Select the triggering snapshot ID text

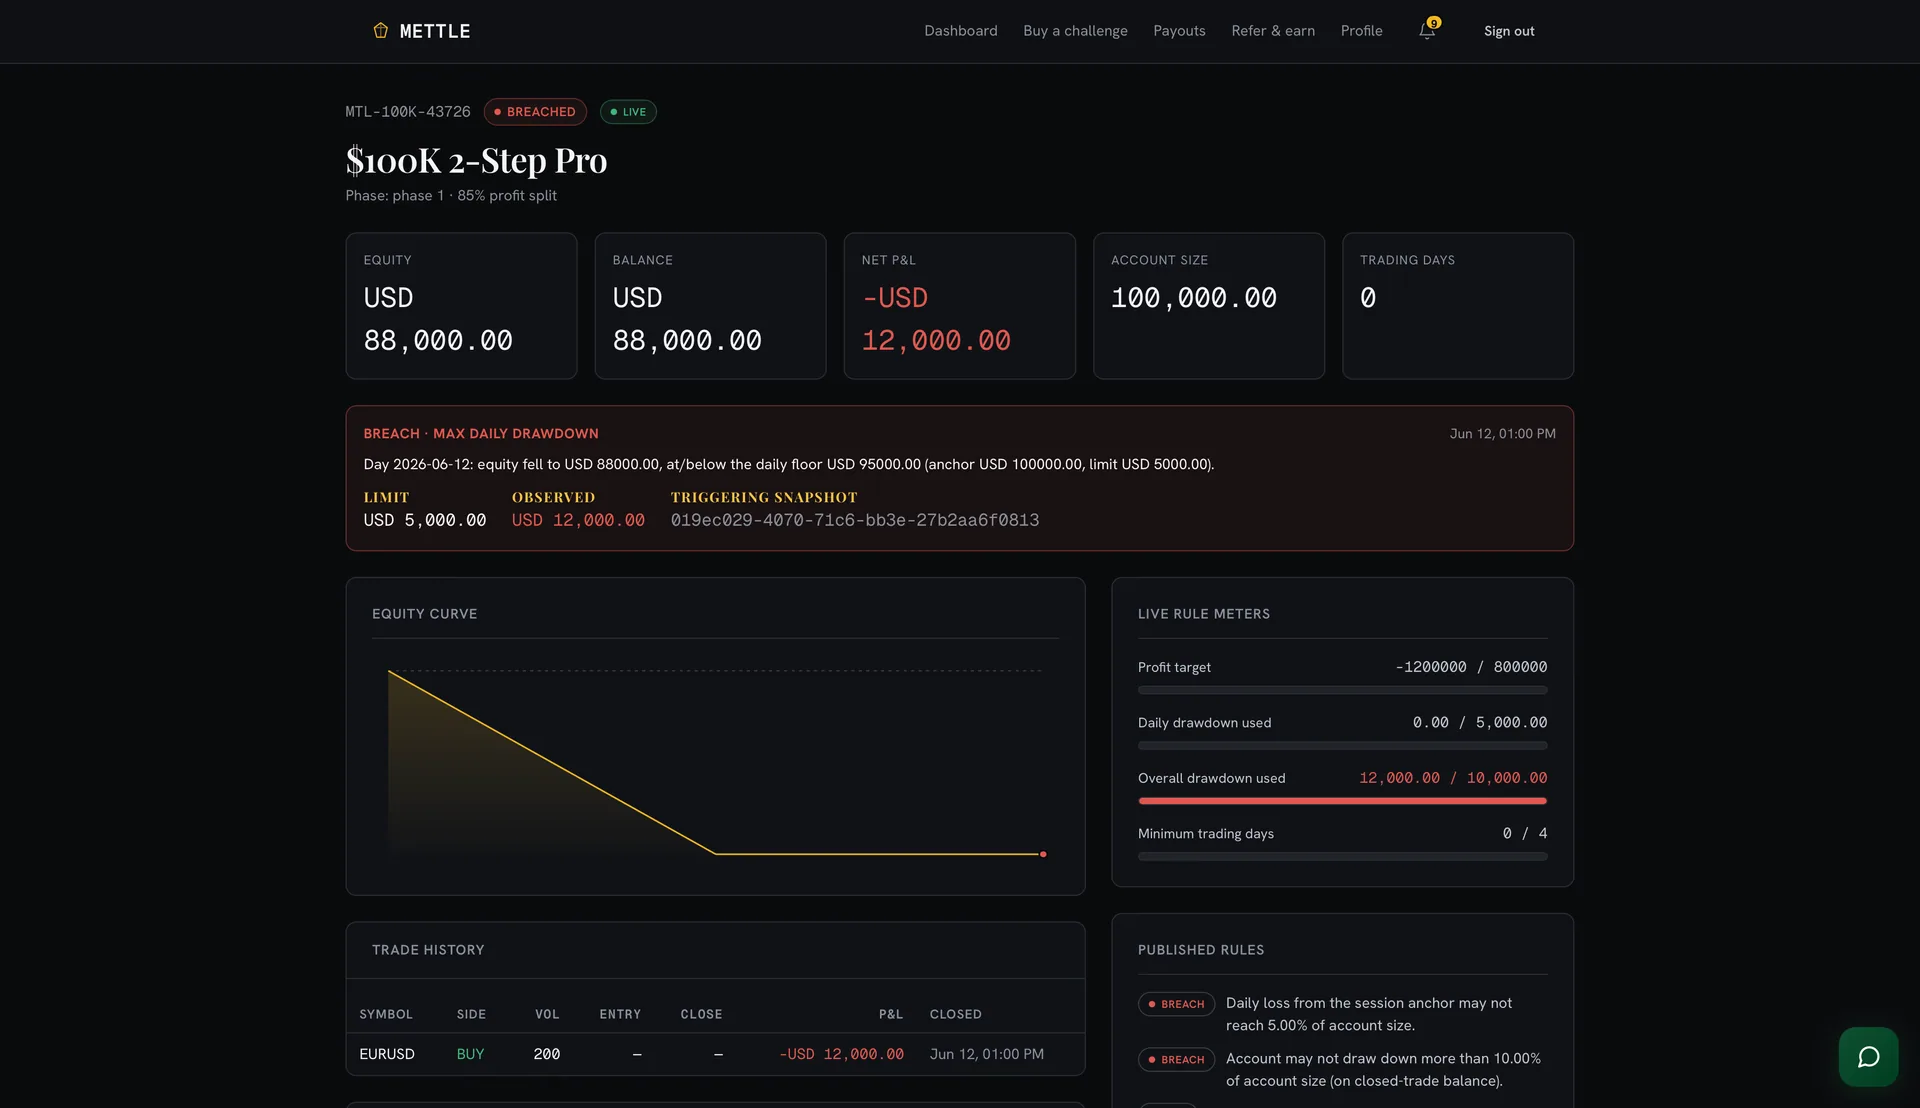(x=855, y=520)
